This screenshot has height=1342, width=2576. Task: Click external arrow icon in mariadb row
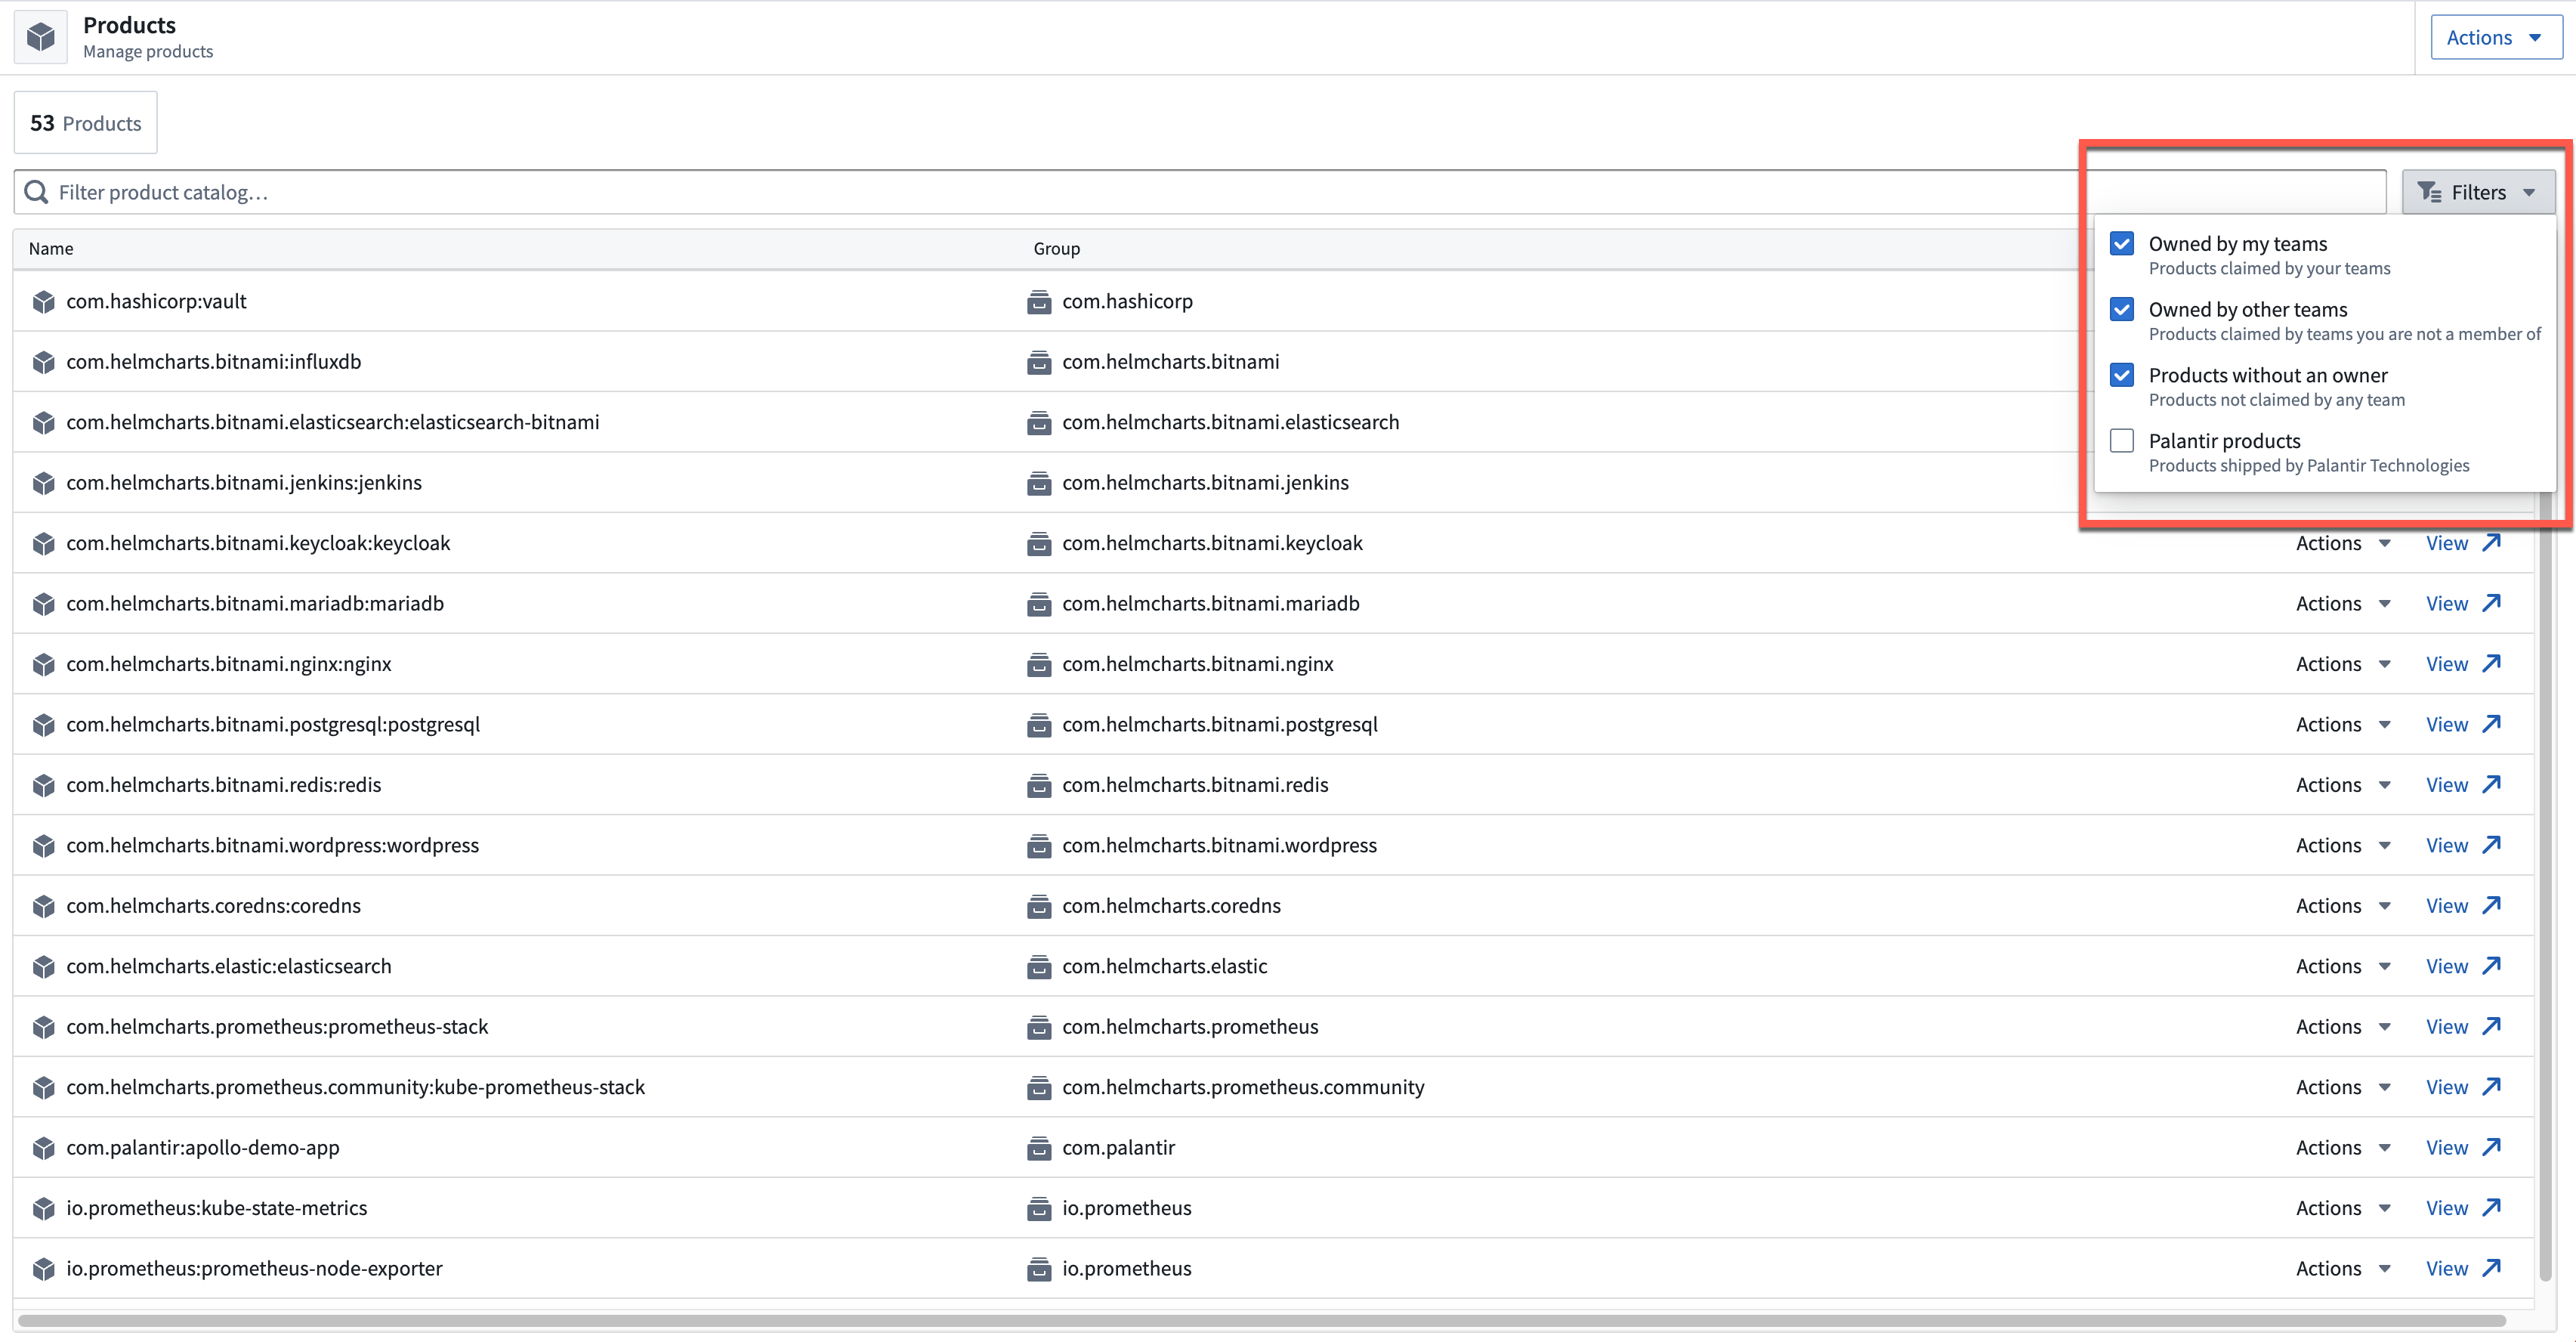[x=2491, y=603]
